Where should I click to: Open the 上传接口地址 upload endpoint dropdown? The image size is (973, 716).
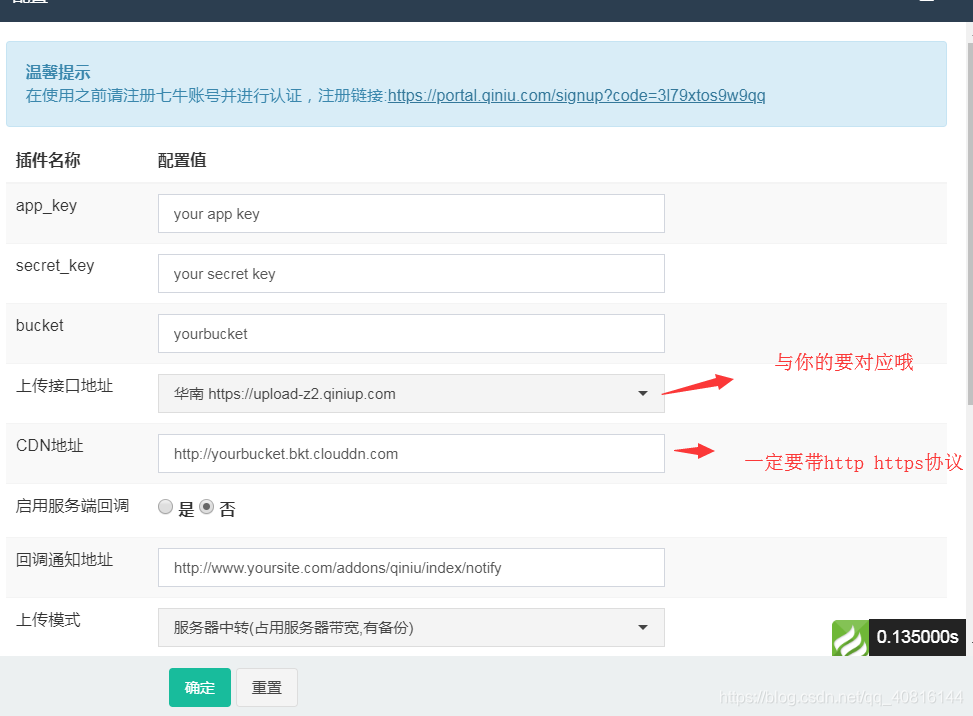click(x=411, y=394)
